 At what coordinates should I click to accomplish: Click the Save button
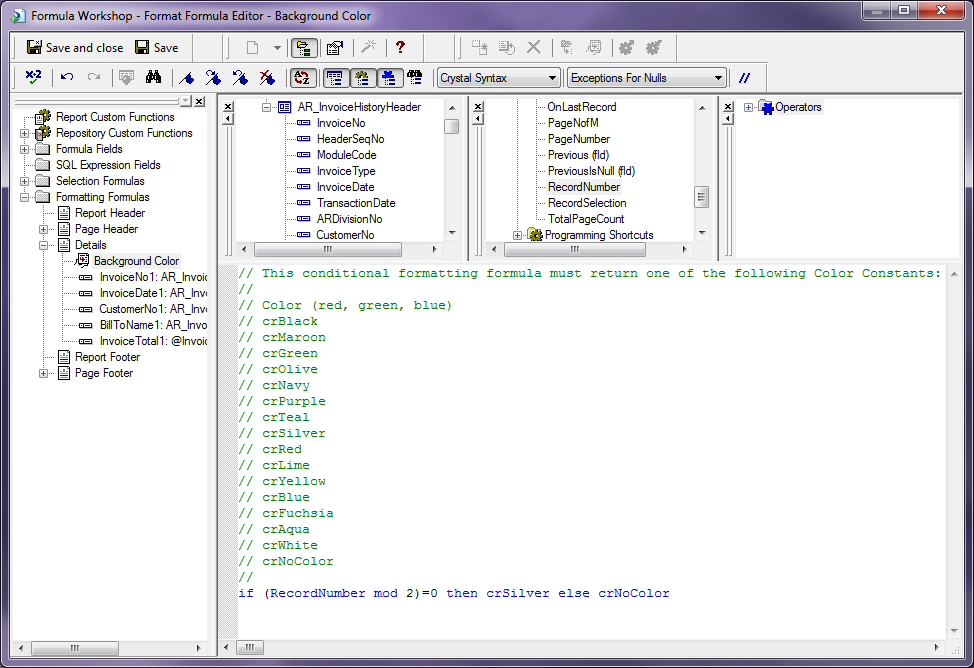point(158,47)
